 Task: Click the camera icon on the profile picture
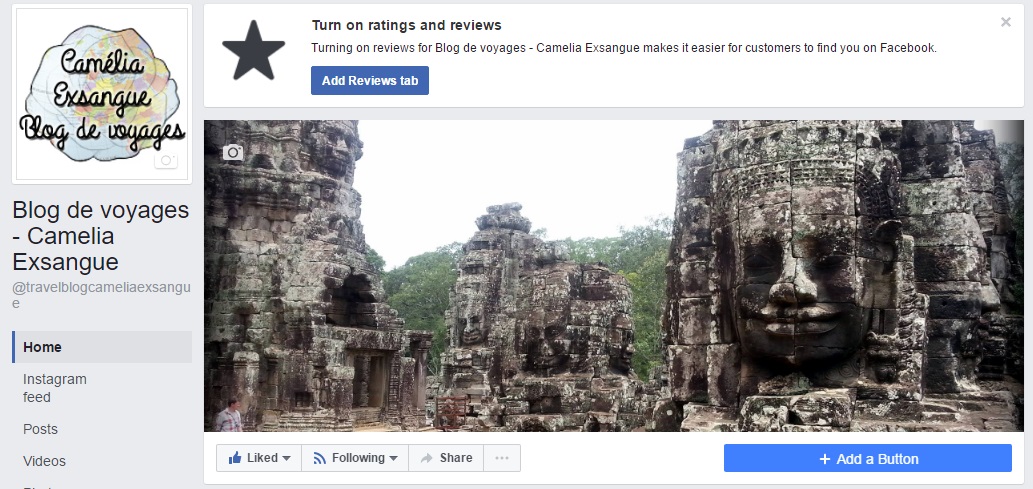pyautogui.click(x=166, y=161)
